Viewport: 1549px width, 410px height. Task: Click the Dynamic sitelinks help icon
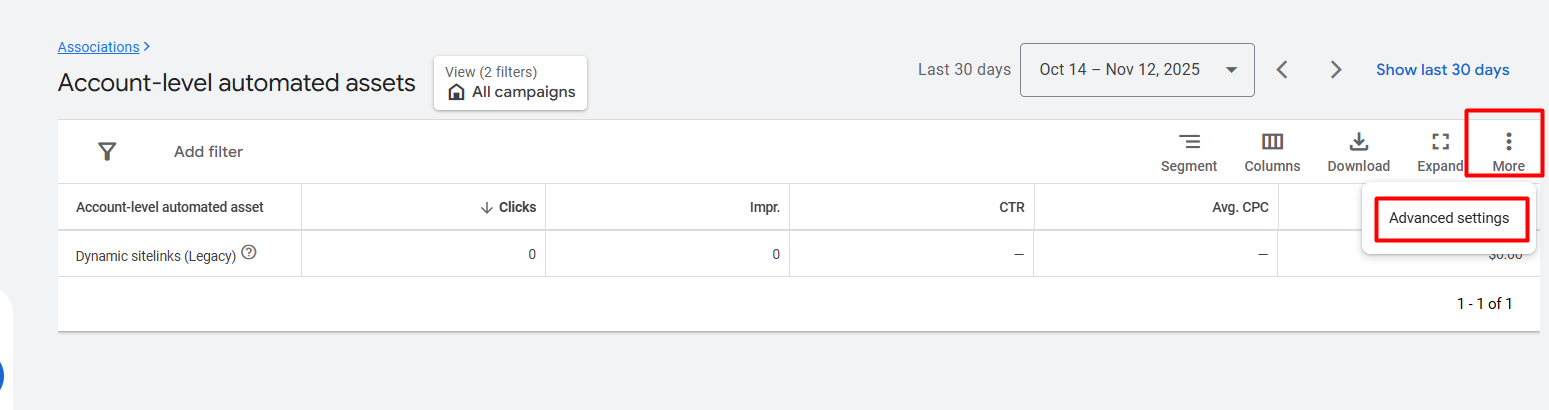point(249,254)
